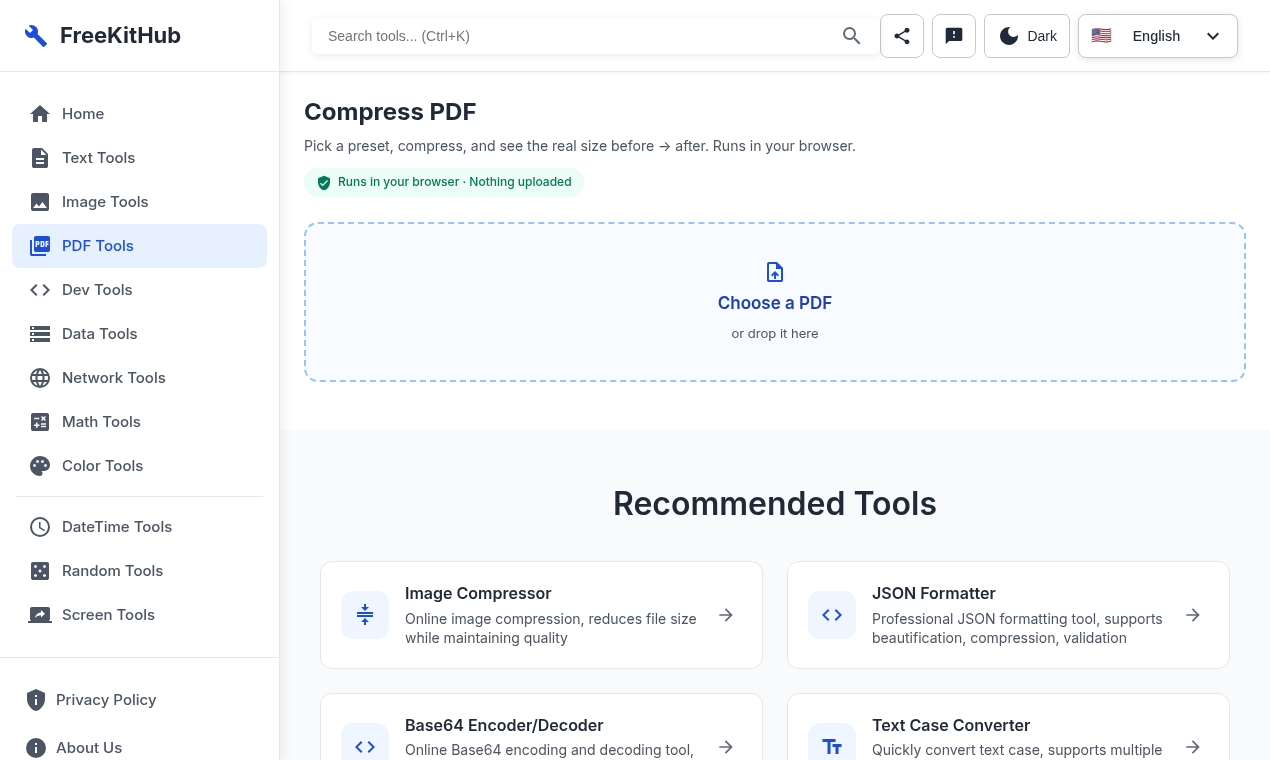Viewport: 1270px width, 760px height.
Task: Click the JSON Formatter card arrow
Action: pos(1193,615)
